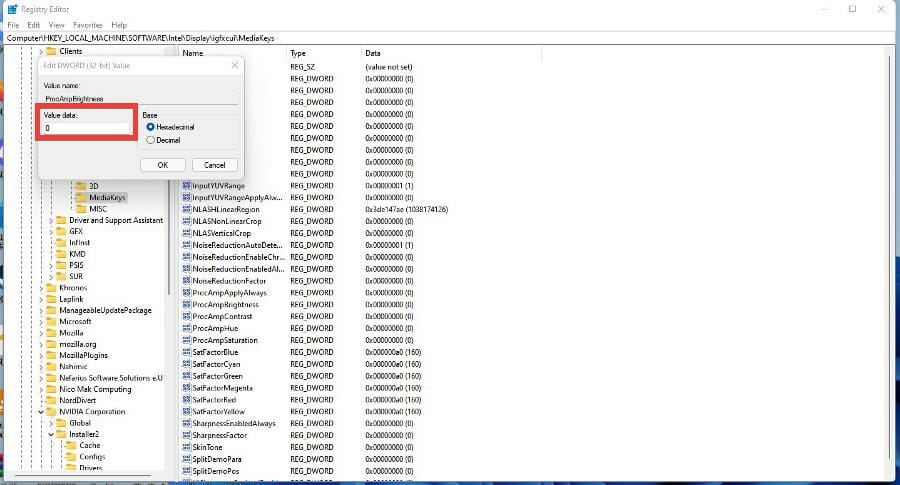Open the Favorites menu
Viewport: 900px width, 485px height.
click(x=87, y=24)
